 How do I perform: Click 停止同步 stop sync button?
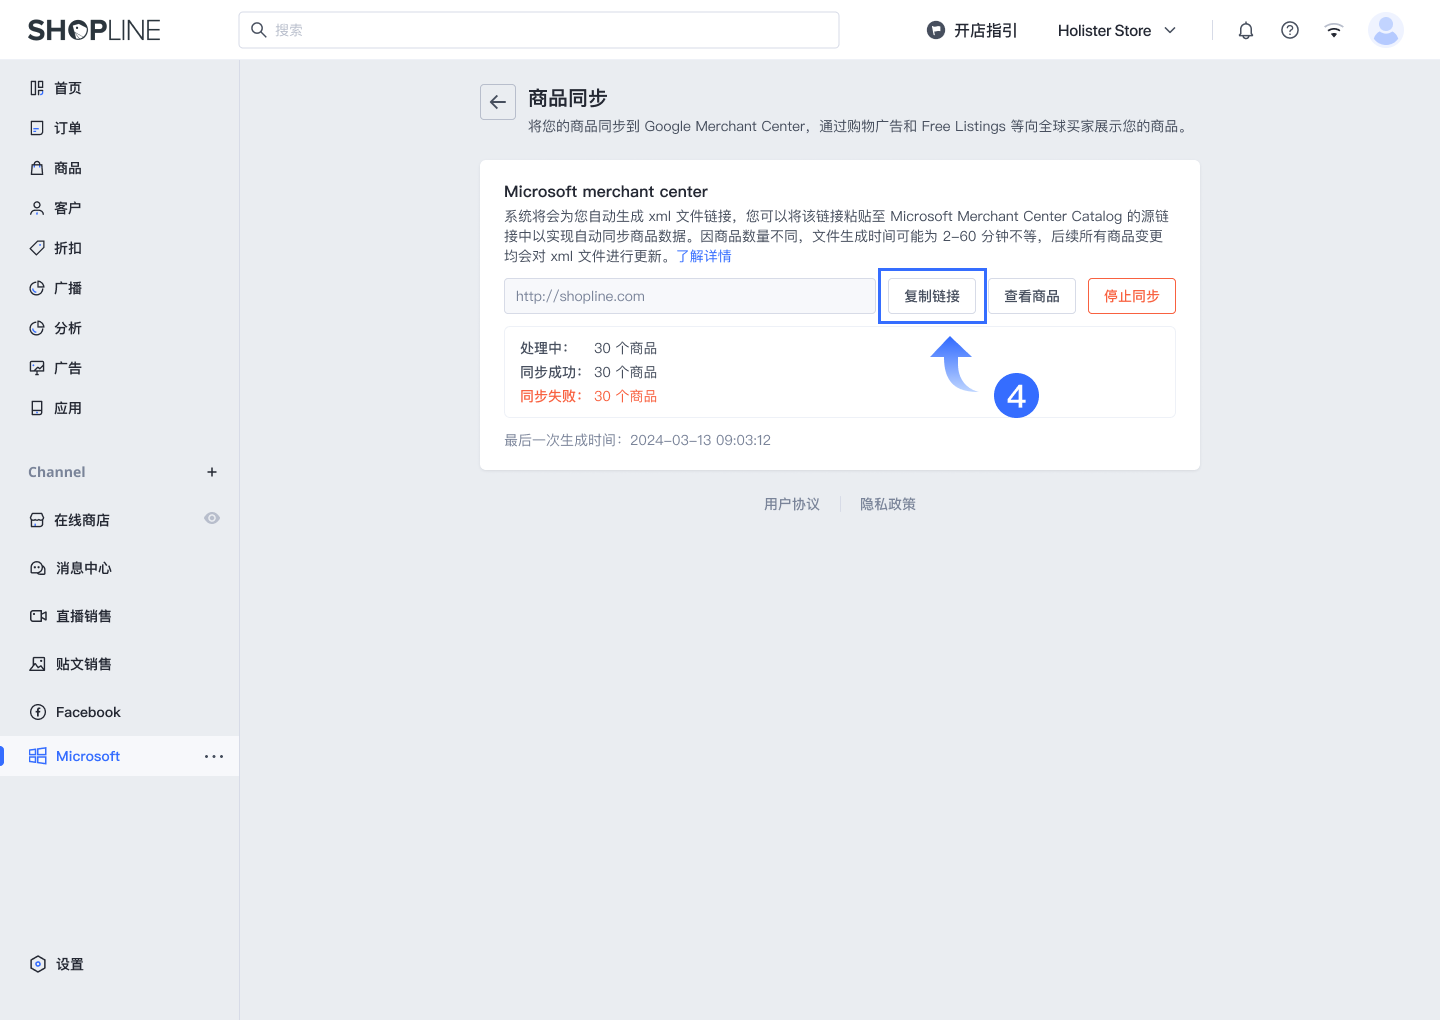coord(1132,296)
